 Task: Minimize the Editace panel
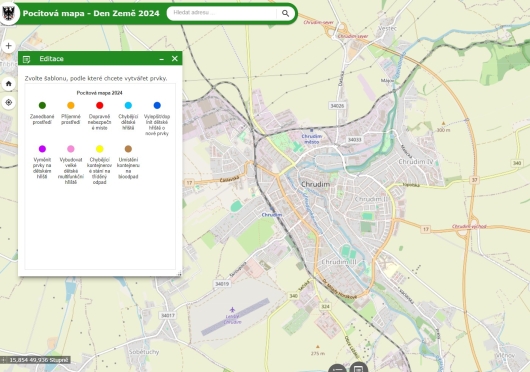(162, 59)
